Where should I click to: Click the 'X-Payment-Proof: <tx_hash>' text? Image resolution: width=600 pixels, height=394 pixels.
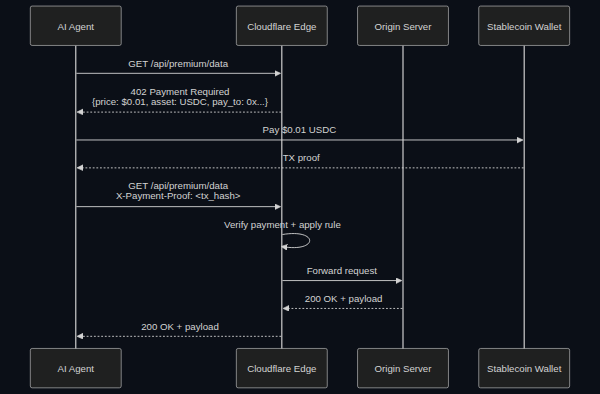coord(178,196)
